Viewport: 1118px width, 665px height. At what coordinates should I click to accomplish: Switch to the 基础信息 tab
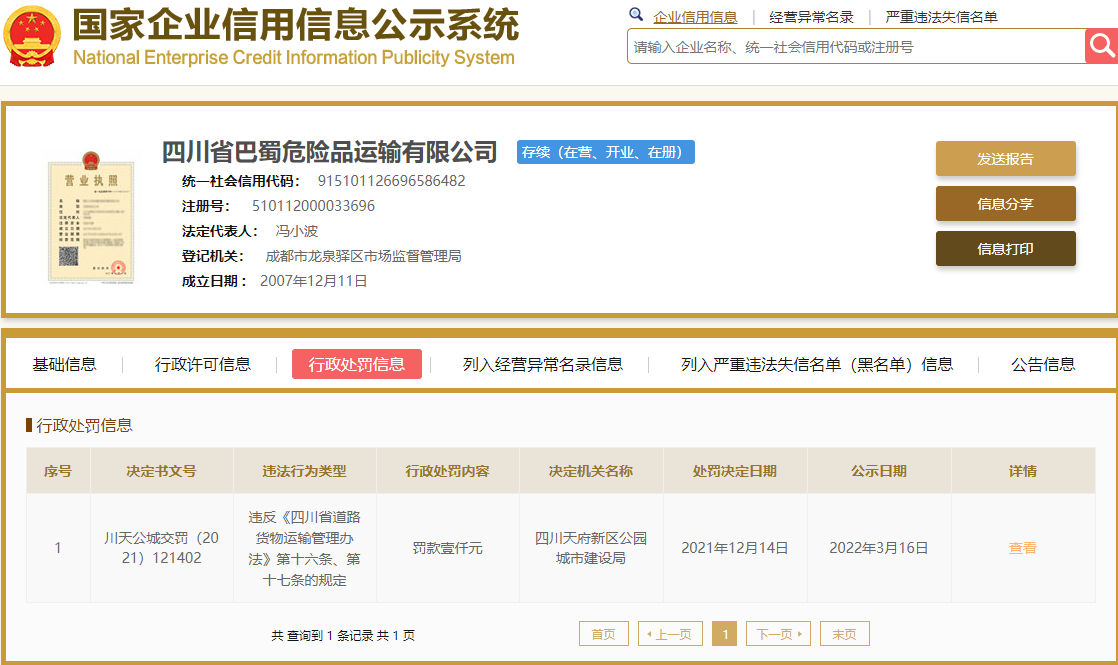pyautogui.click(x=64, y=364)
